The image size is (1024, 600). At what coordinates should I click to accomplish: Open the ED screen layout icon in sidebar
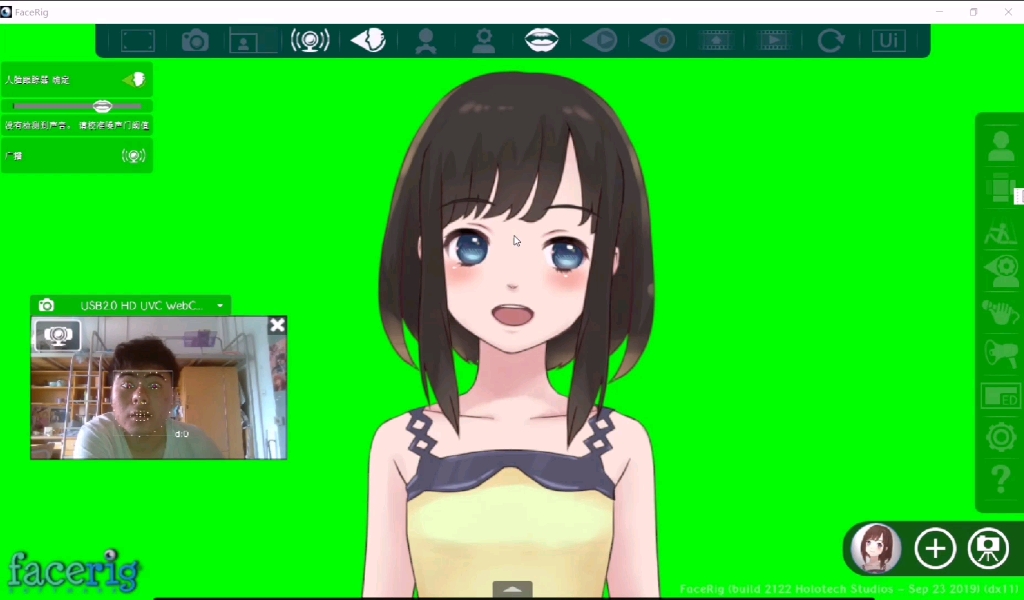pos(1000,396)
